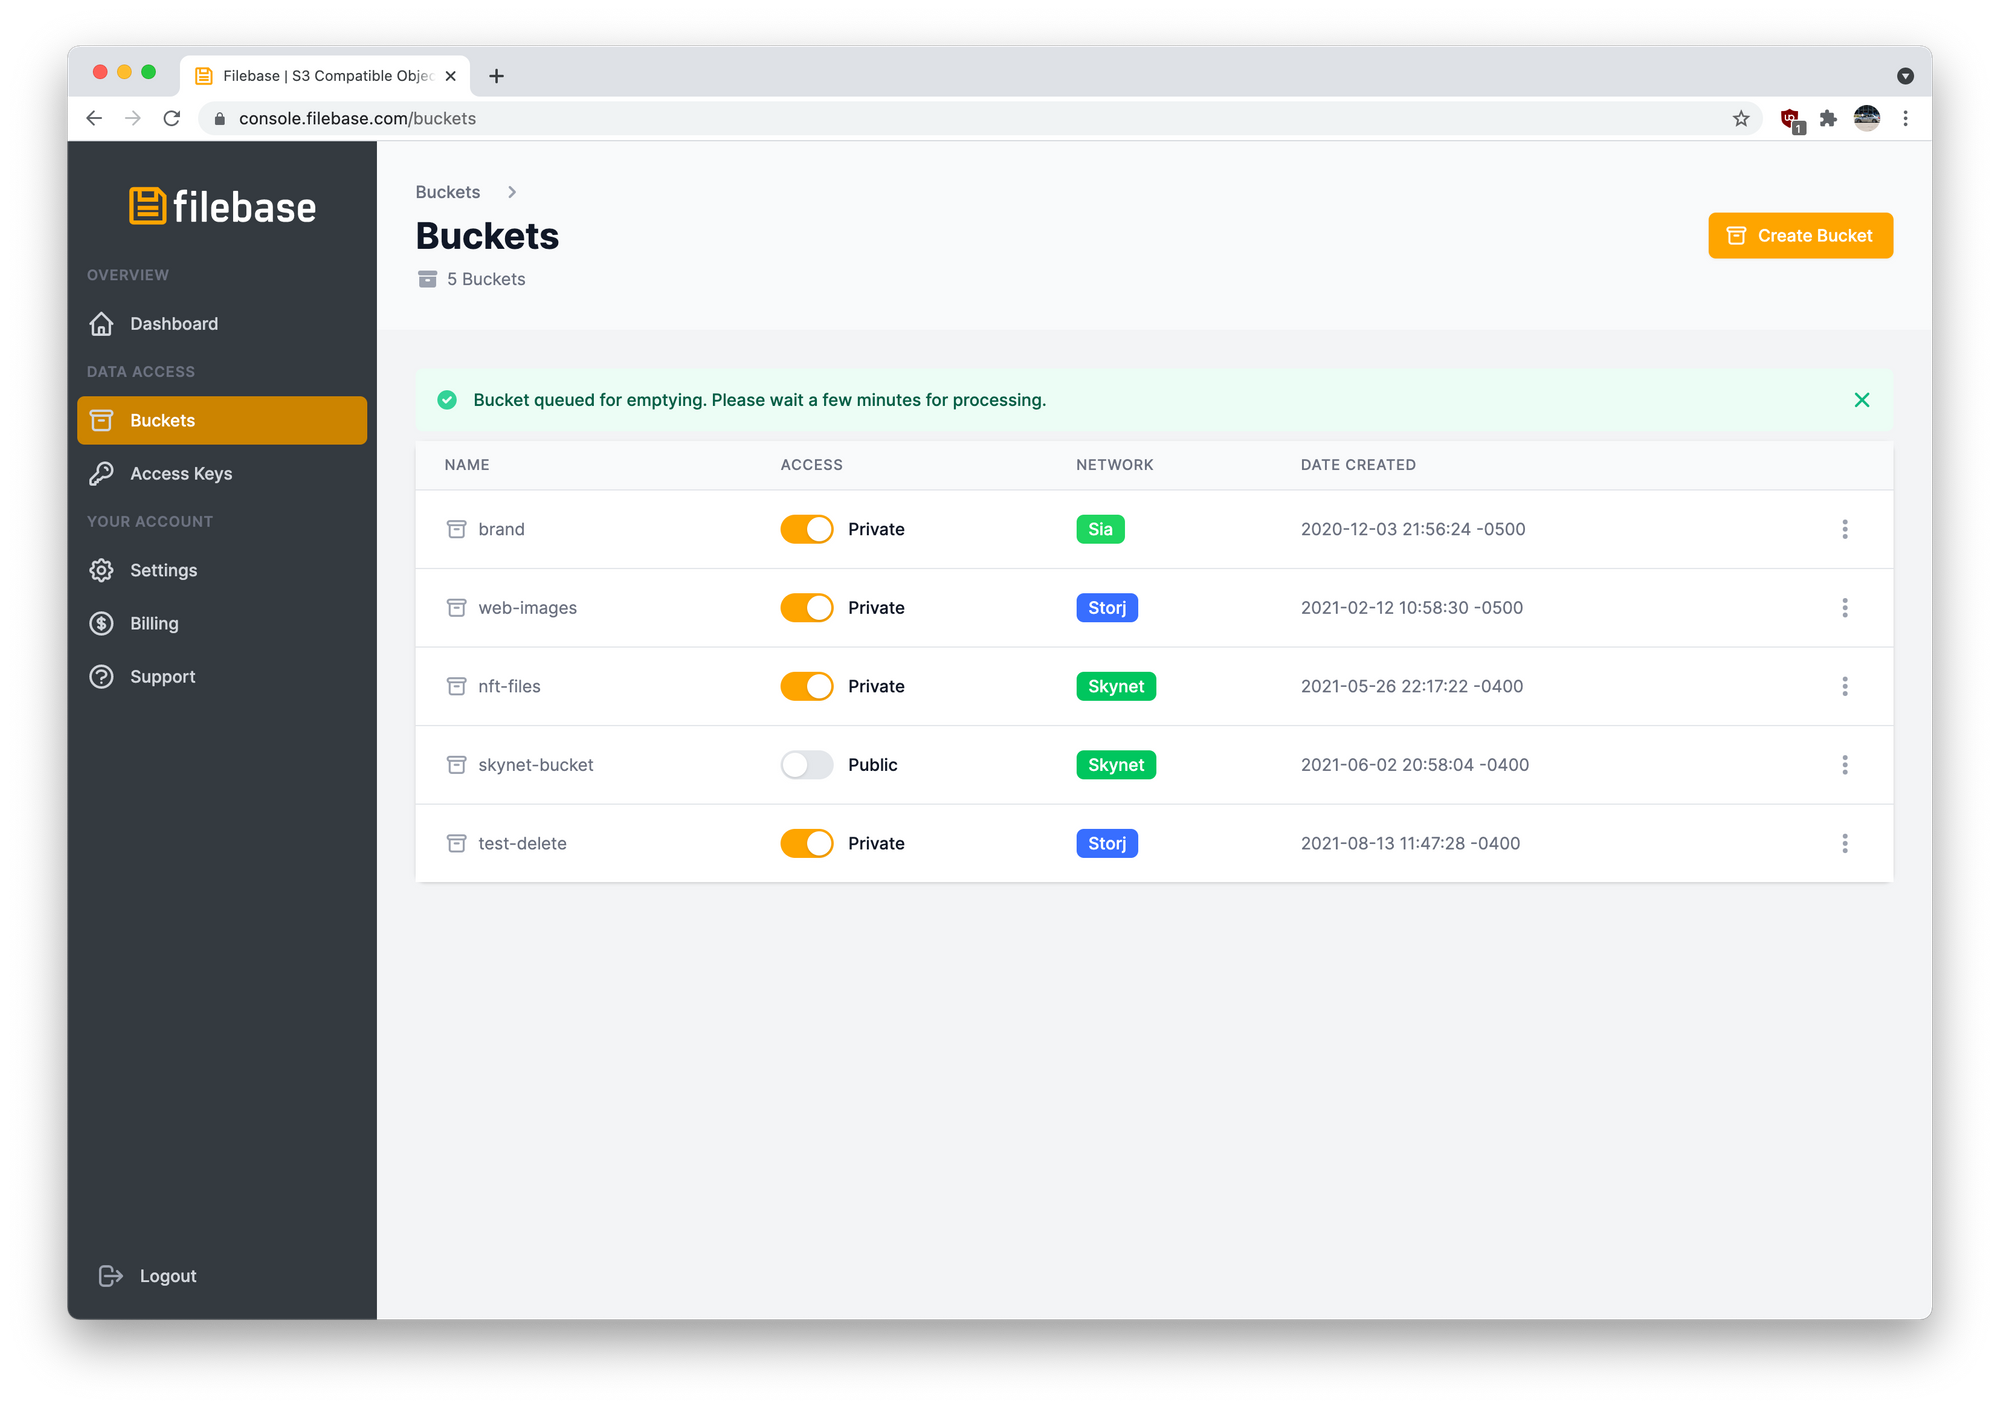The height and width of the screenshot is (1409, 2000).
Task: Click the tab search dropdown arrow
Action: pyautogui.click(x=1905, y=76)
